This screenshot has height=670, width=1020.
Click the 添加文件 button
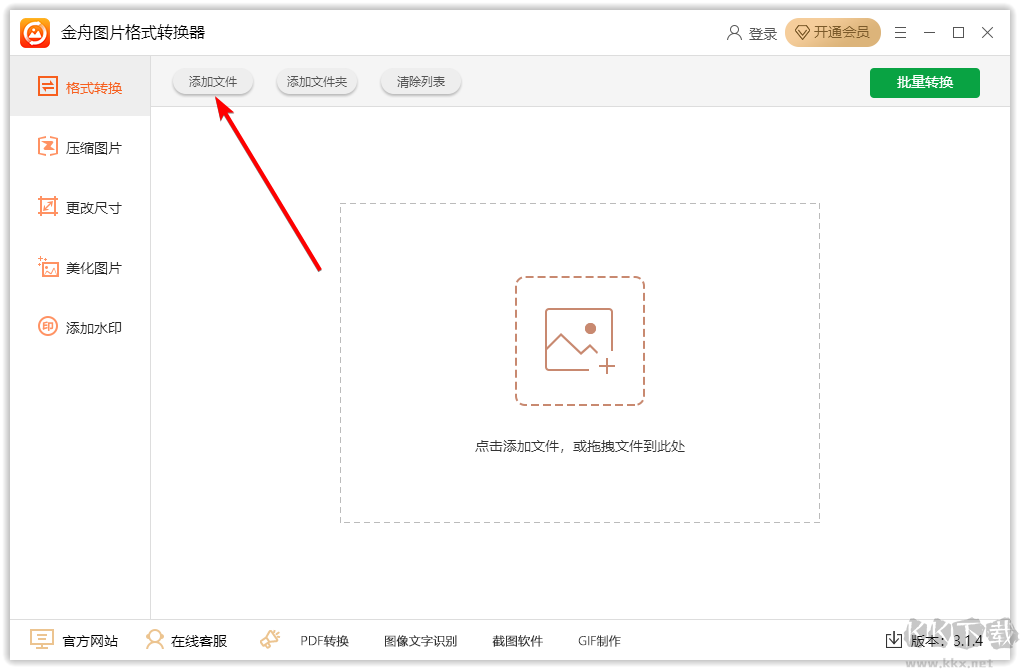click(x=212, y=82)
